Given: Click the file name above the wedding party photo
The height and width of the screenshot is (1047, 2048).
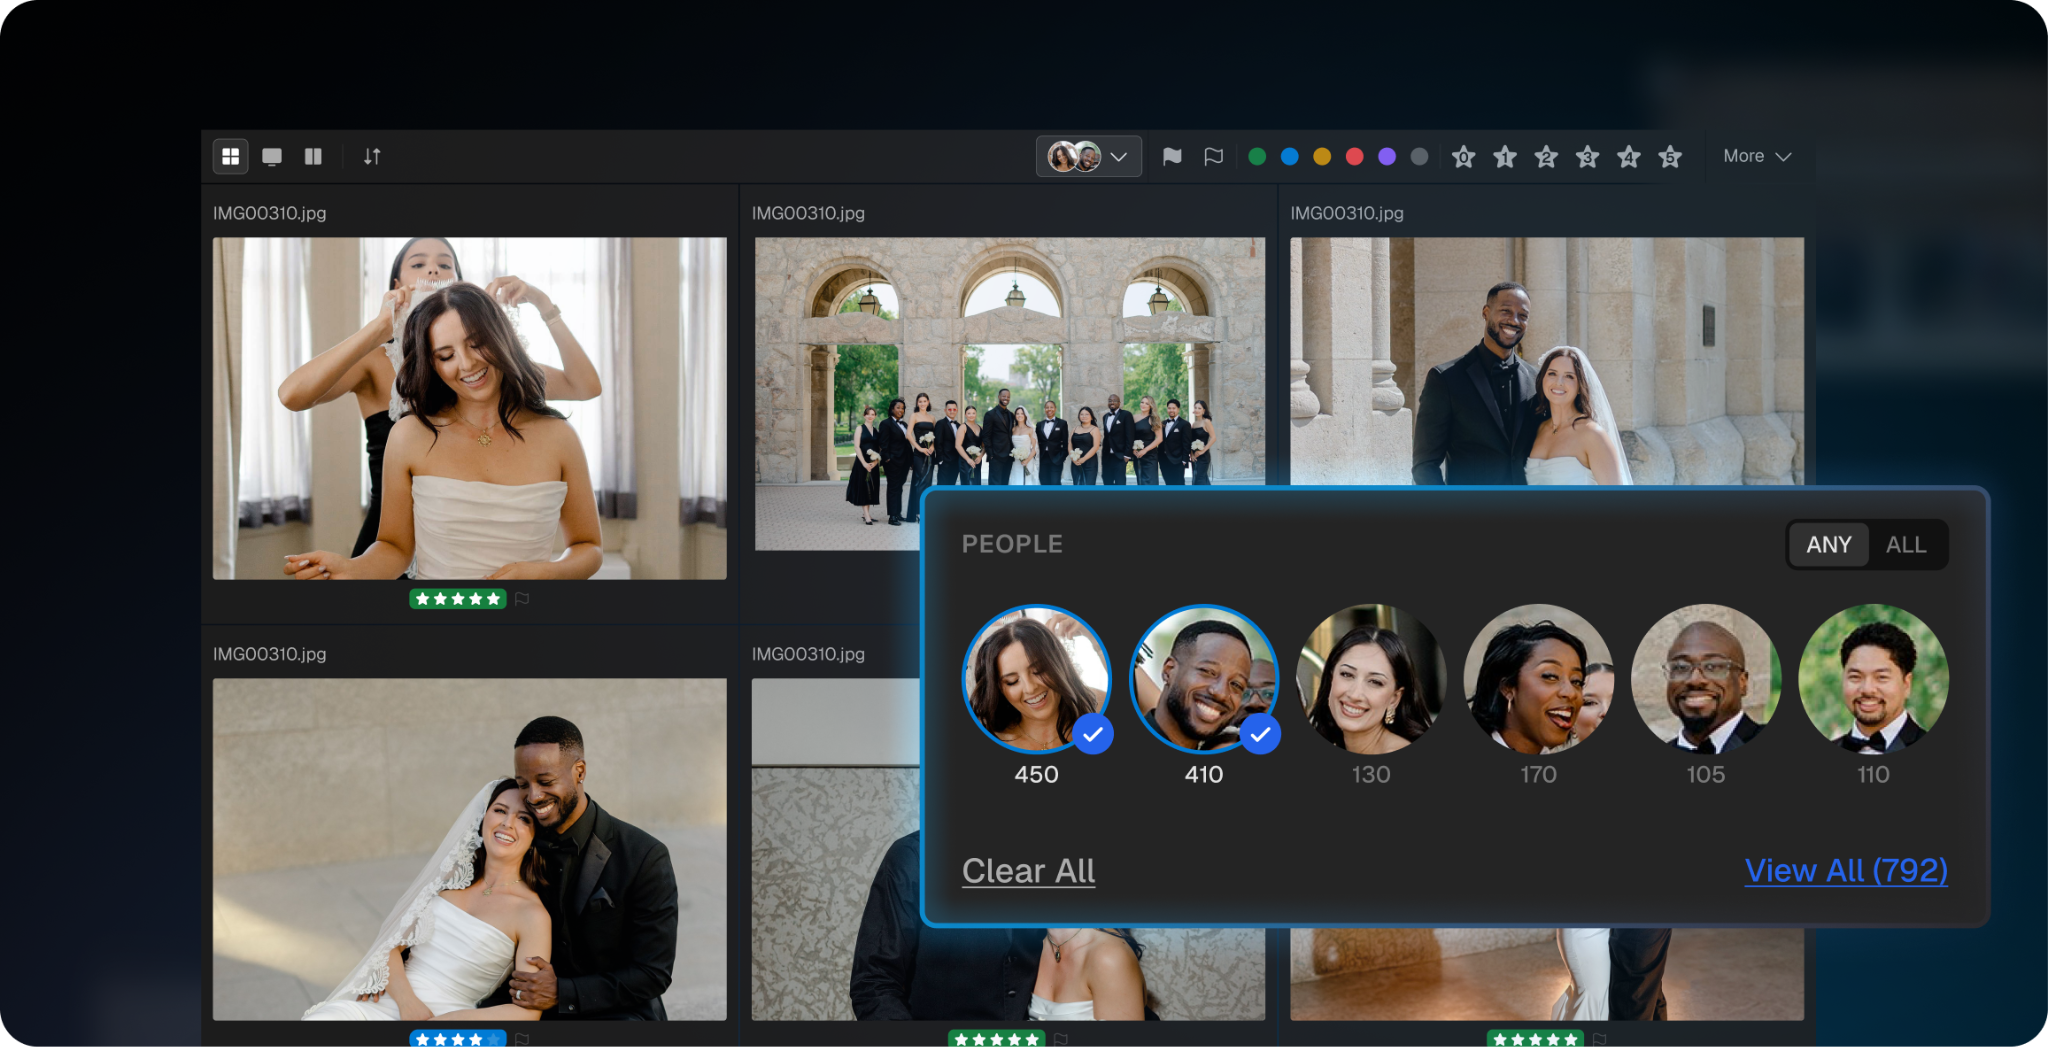Looking at the screenshot, I should coord(808,213).
